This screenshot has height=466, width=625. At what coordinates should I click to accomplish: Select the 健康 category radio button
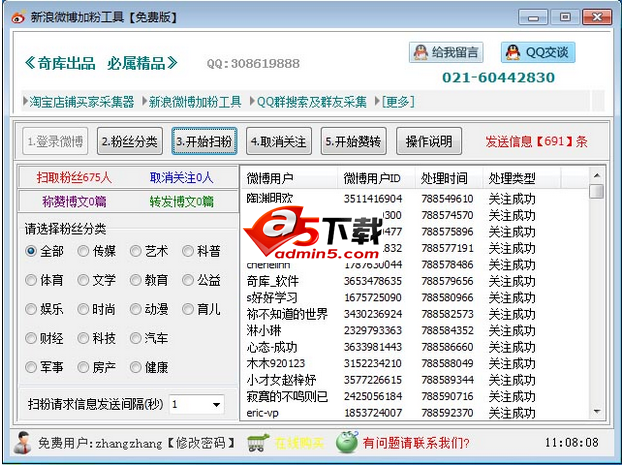pyautogui.click(x=136, y=367)
